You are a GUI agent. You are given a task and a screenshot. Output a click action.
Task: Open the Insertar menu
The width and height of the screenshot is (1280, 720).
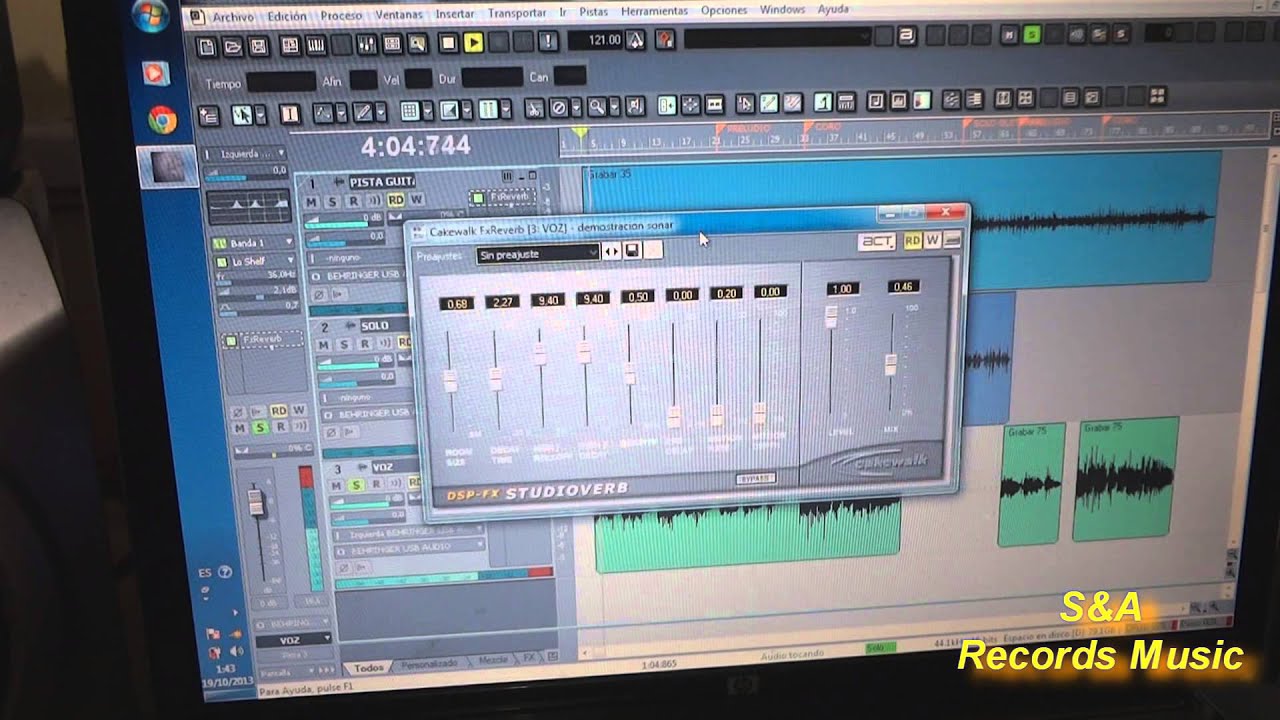click(x=455, y=14)
